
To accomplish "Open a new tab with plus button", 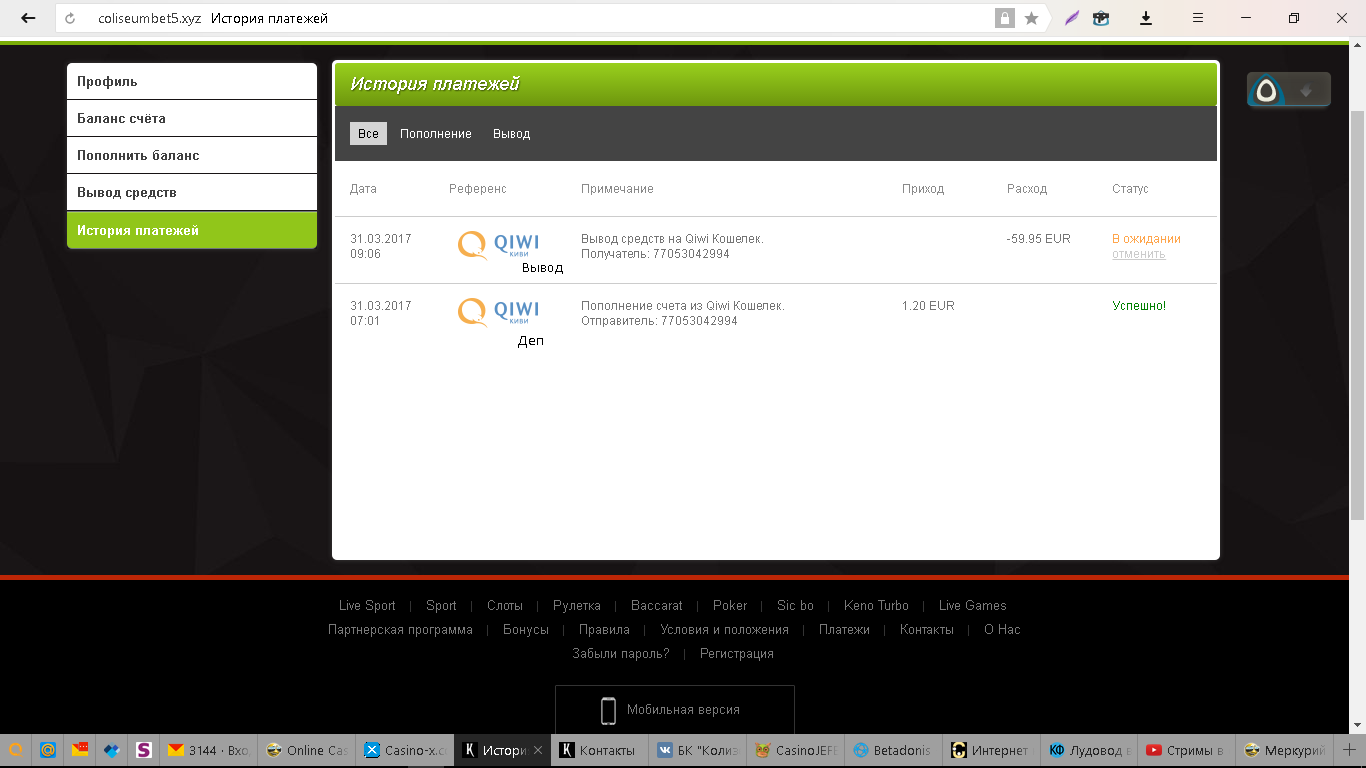I will click(1349, 749).
